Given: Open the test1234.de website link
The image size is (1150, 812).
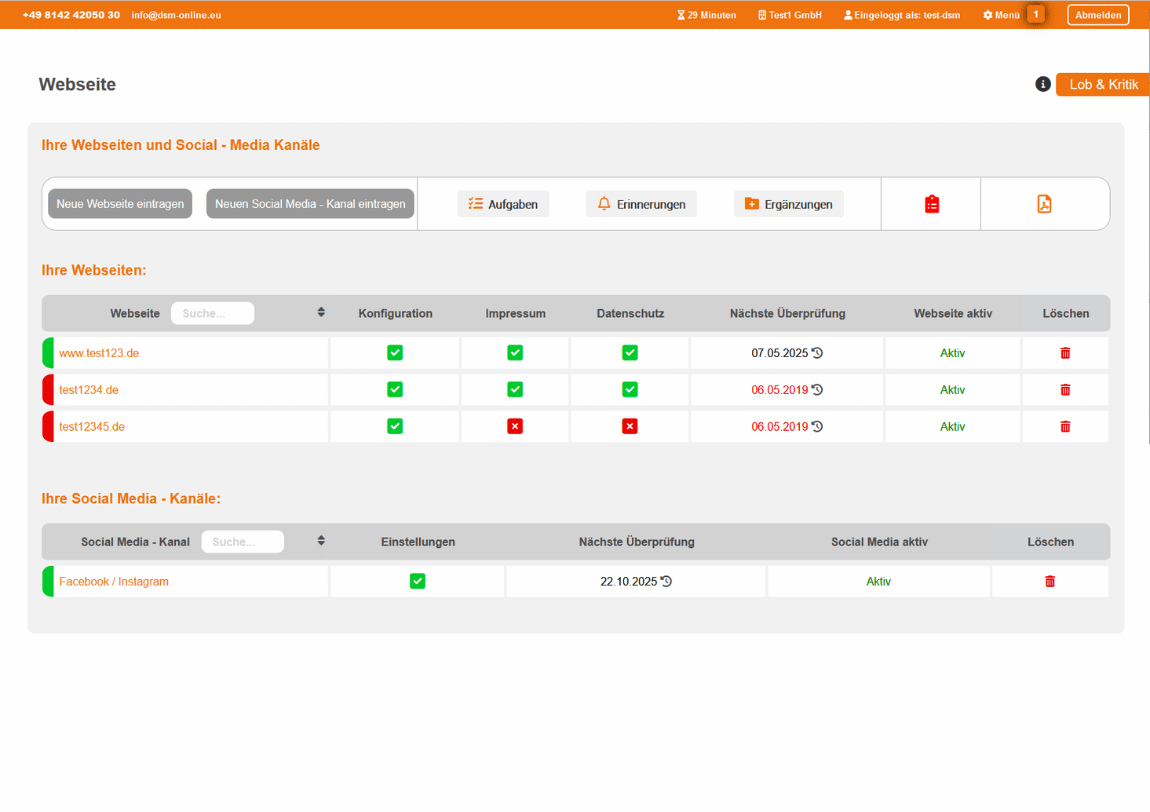Looking at the screenshot, I should click(89, 390).
